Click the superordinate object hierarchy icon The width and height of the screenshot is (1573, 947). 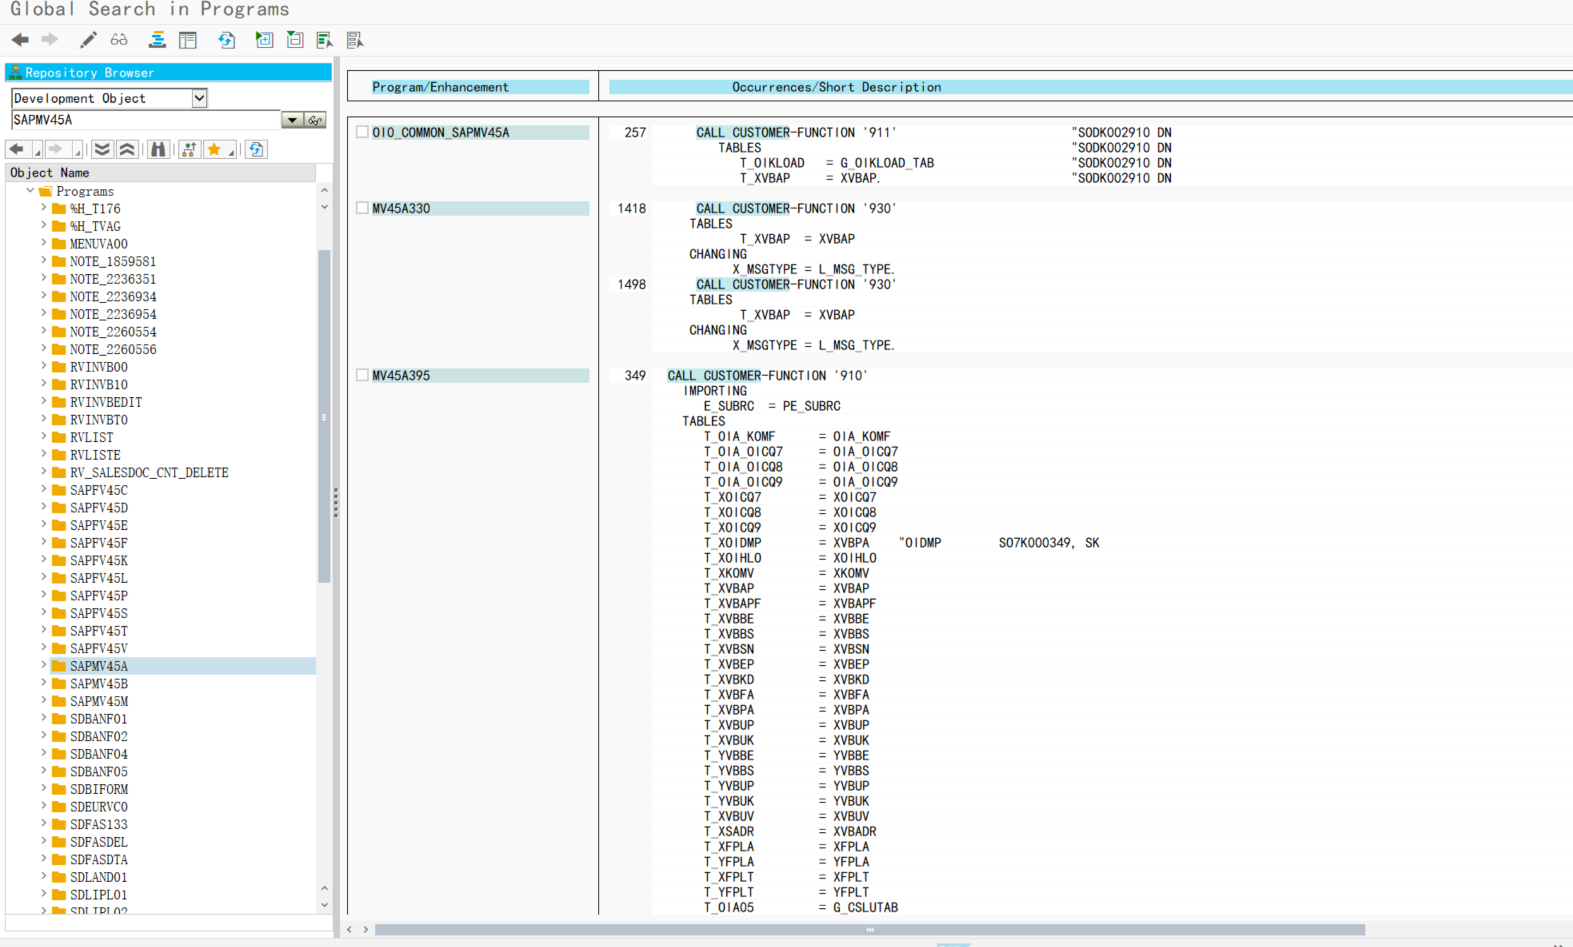tap(188, 149)
